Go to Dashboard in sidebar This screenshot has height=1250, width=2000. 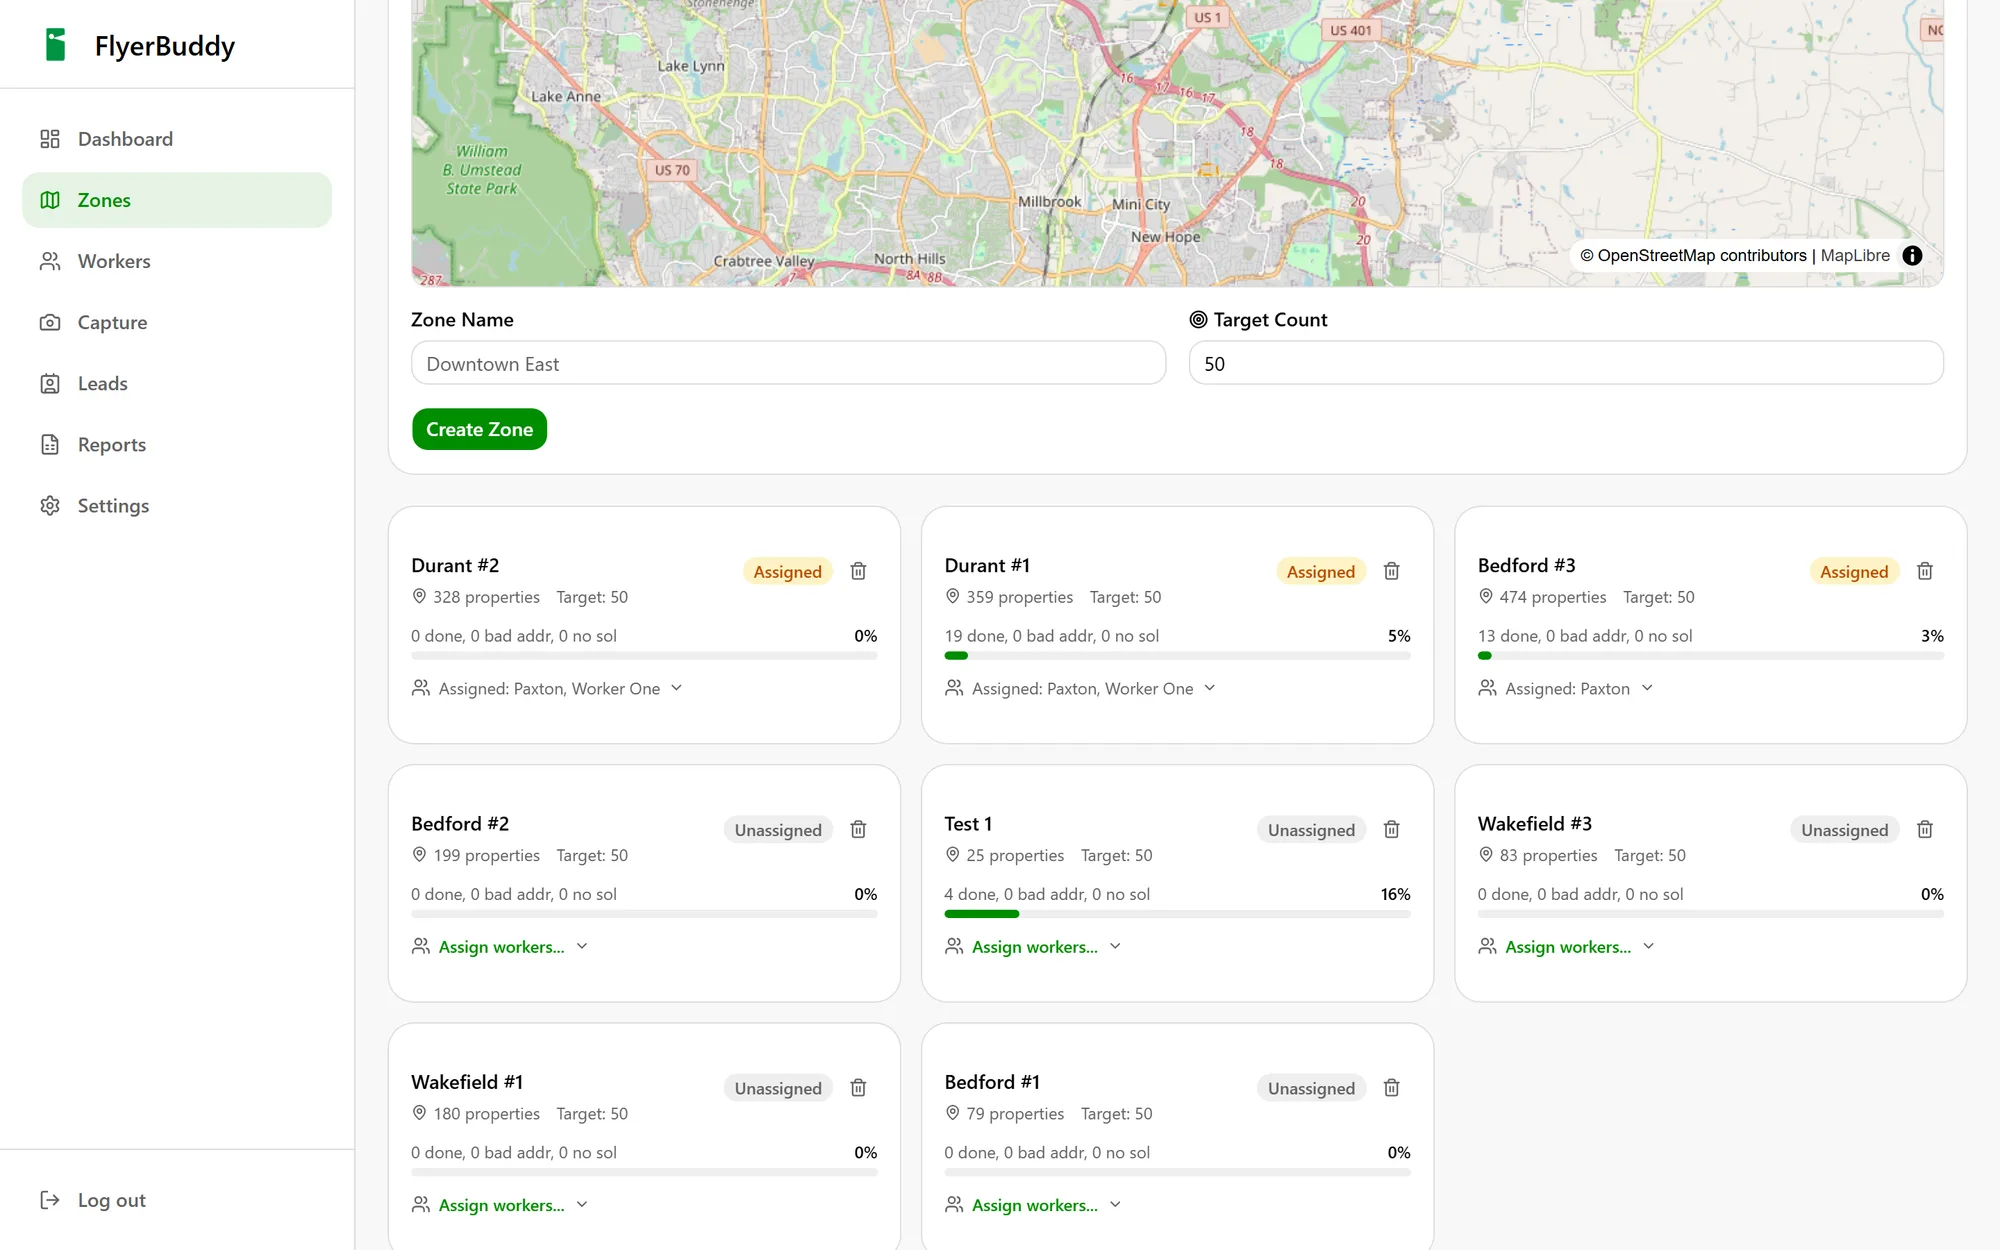177,139
